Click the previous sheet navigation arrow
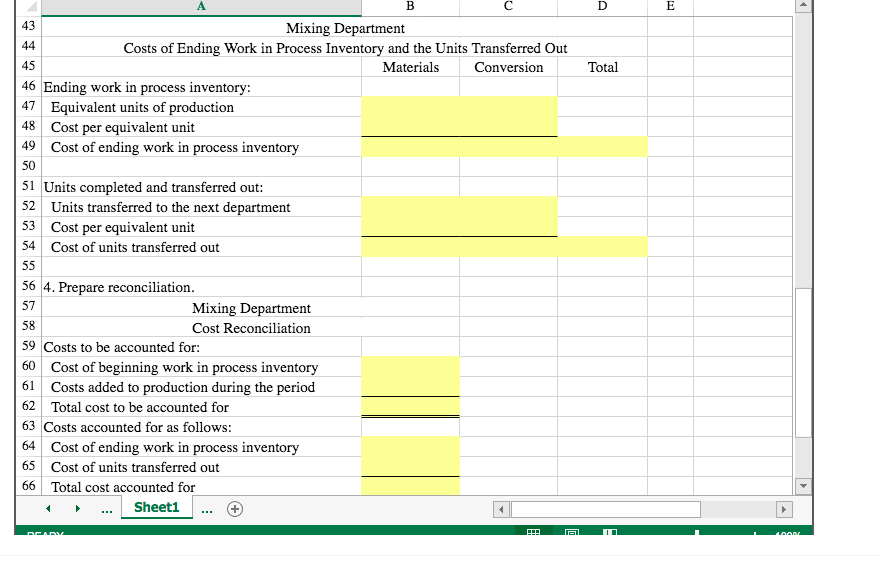879x561 pixels. (x=48, y=508)
